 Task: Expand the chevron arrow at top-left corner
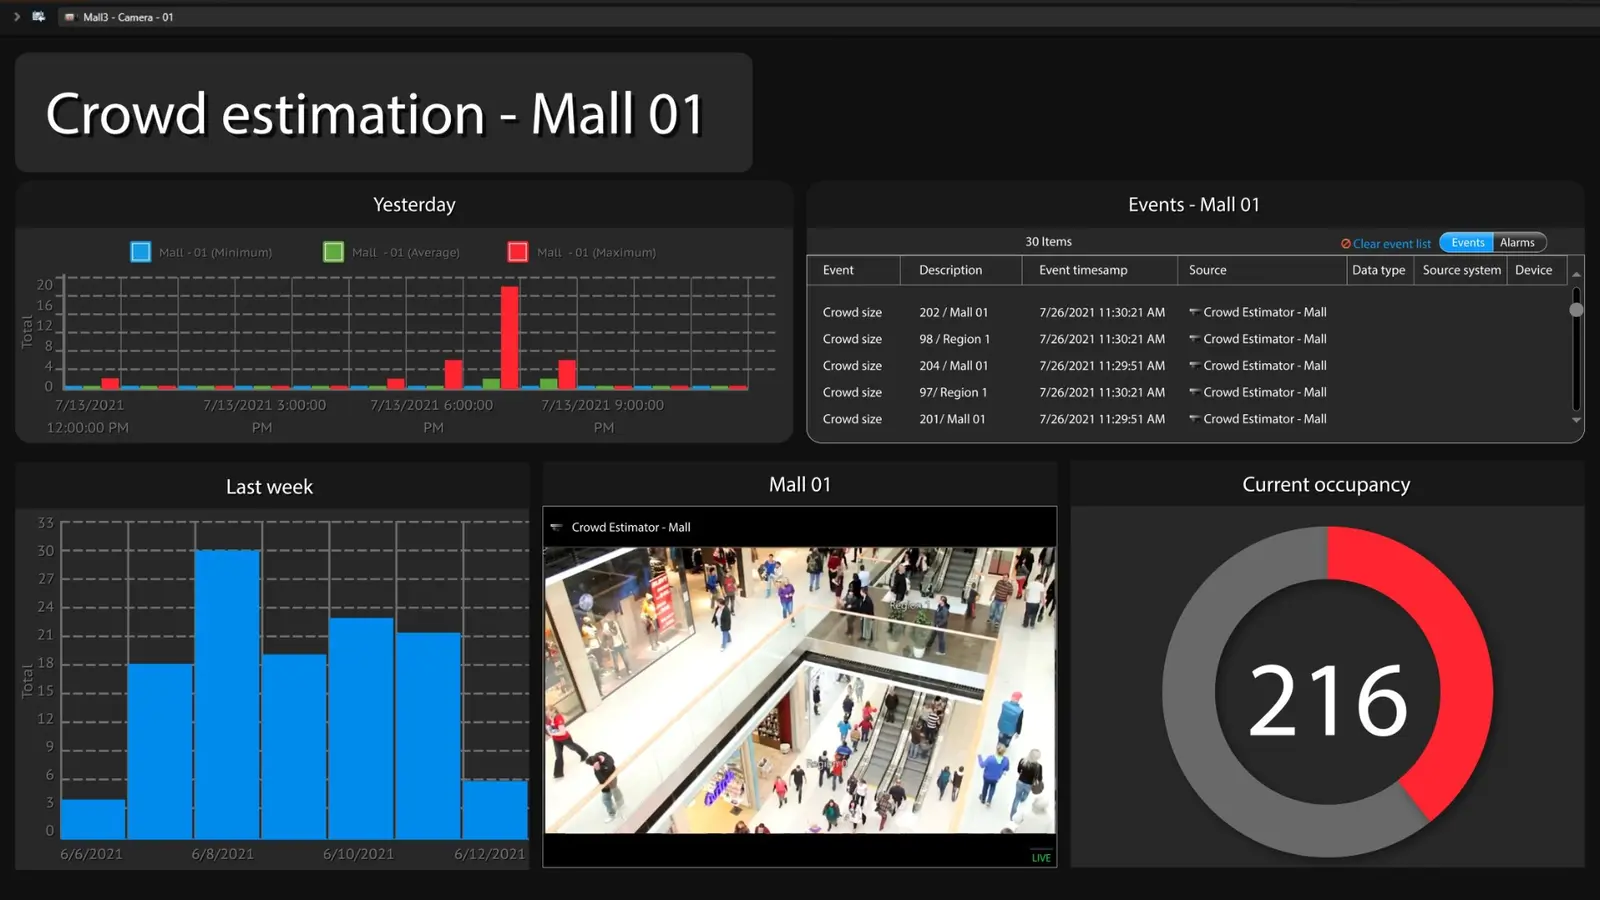pos(17,17)
